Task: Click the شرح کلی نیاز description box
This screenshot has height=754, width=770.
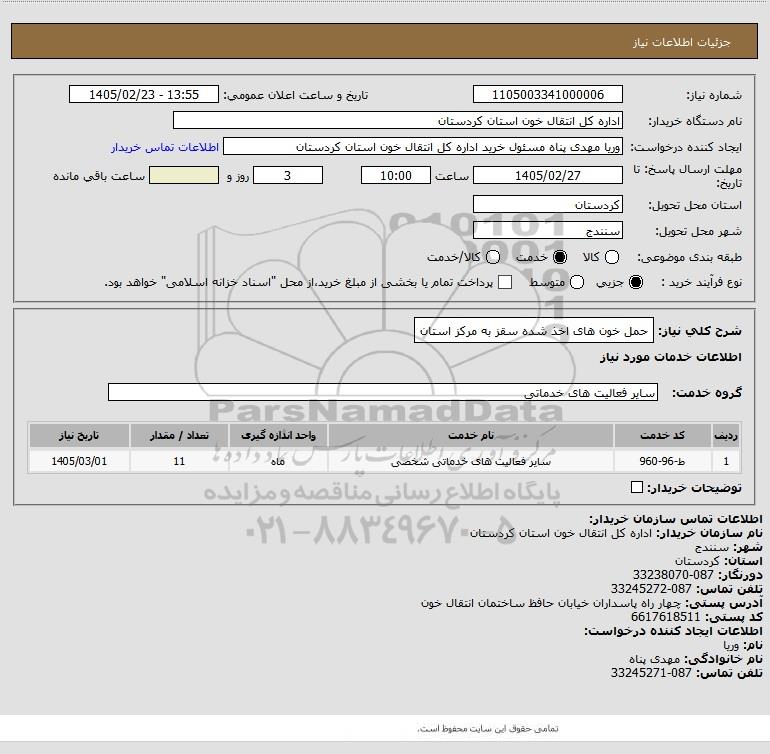Action: click(534, 331)
